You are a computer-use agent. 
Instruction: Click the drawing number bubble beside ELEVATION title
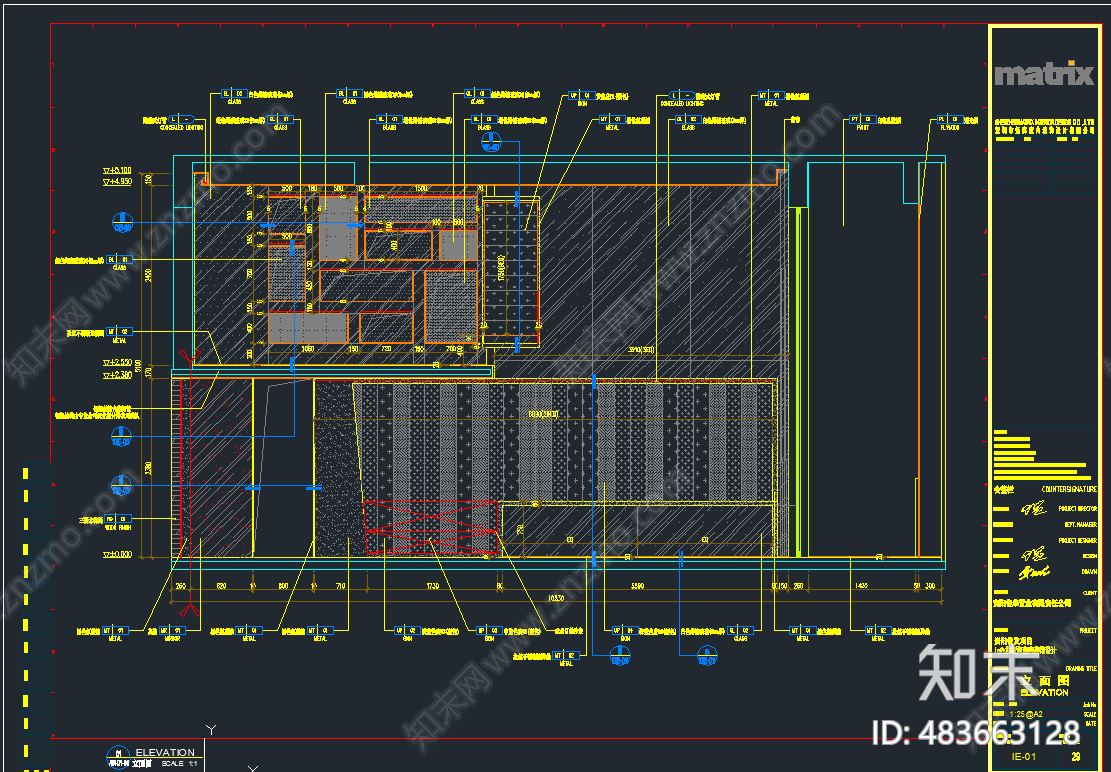coord(118,757)
